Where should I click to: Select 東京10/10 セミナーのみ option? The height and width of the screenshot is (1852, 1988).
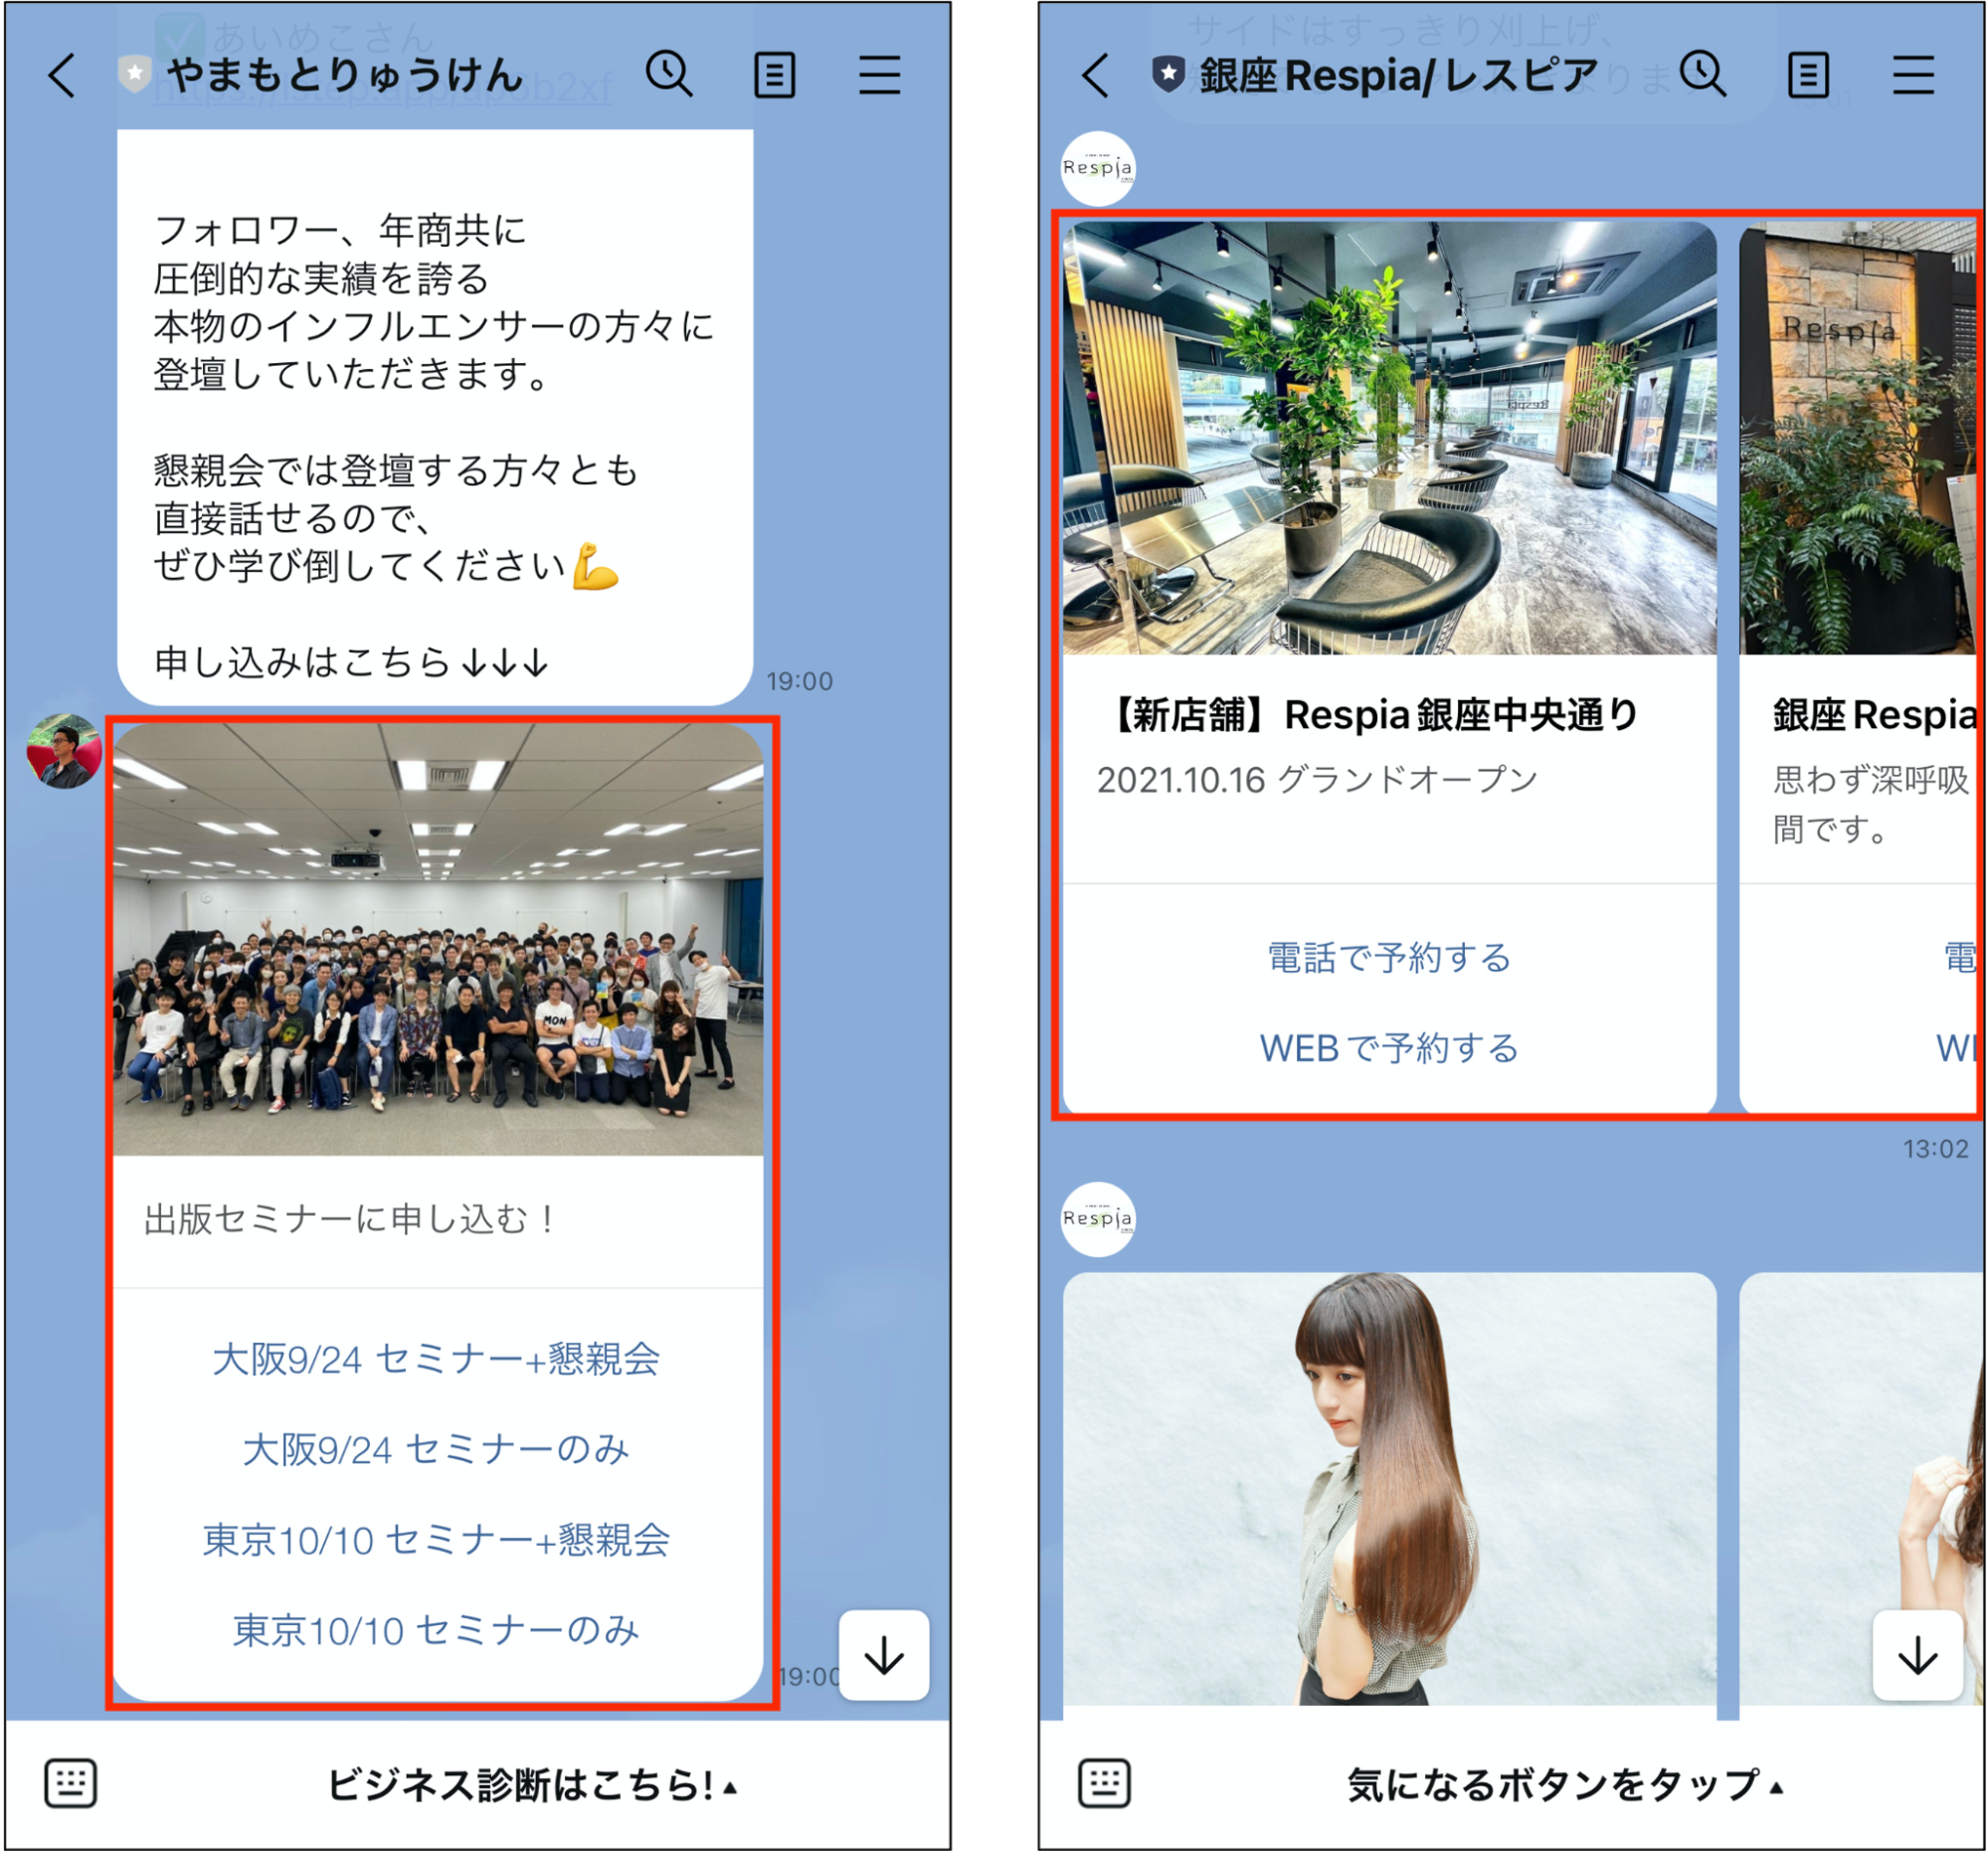(x=437, y=1631)
